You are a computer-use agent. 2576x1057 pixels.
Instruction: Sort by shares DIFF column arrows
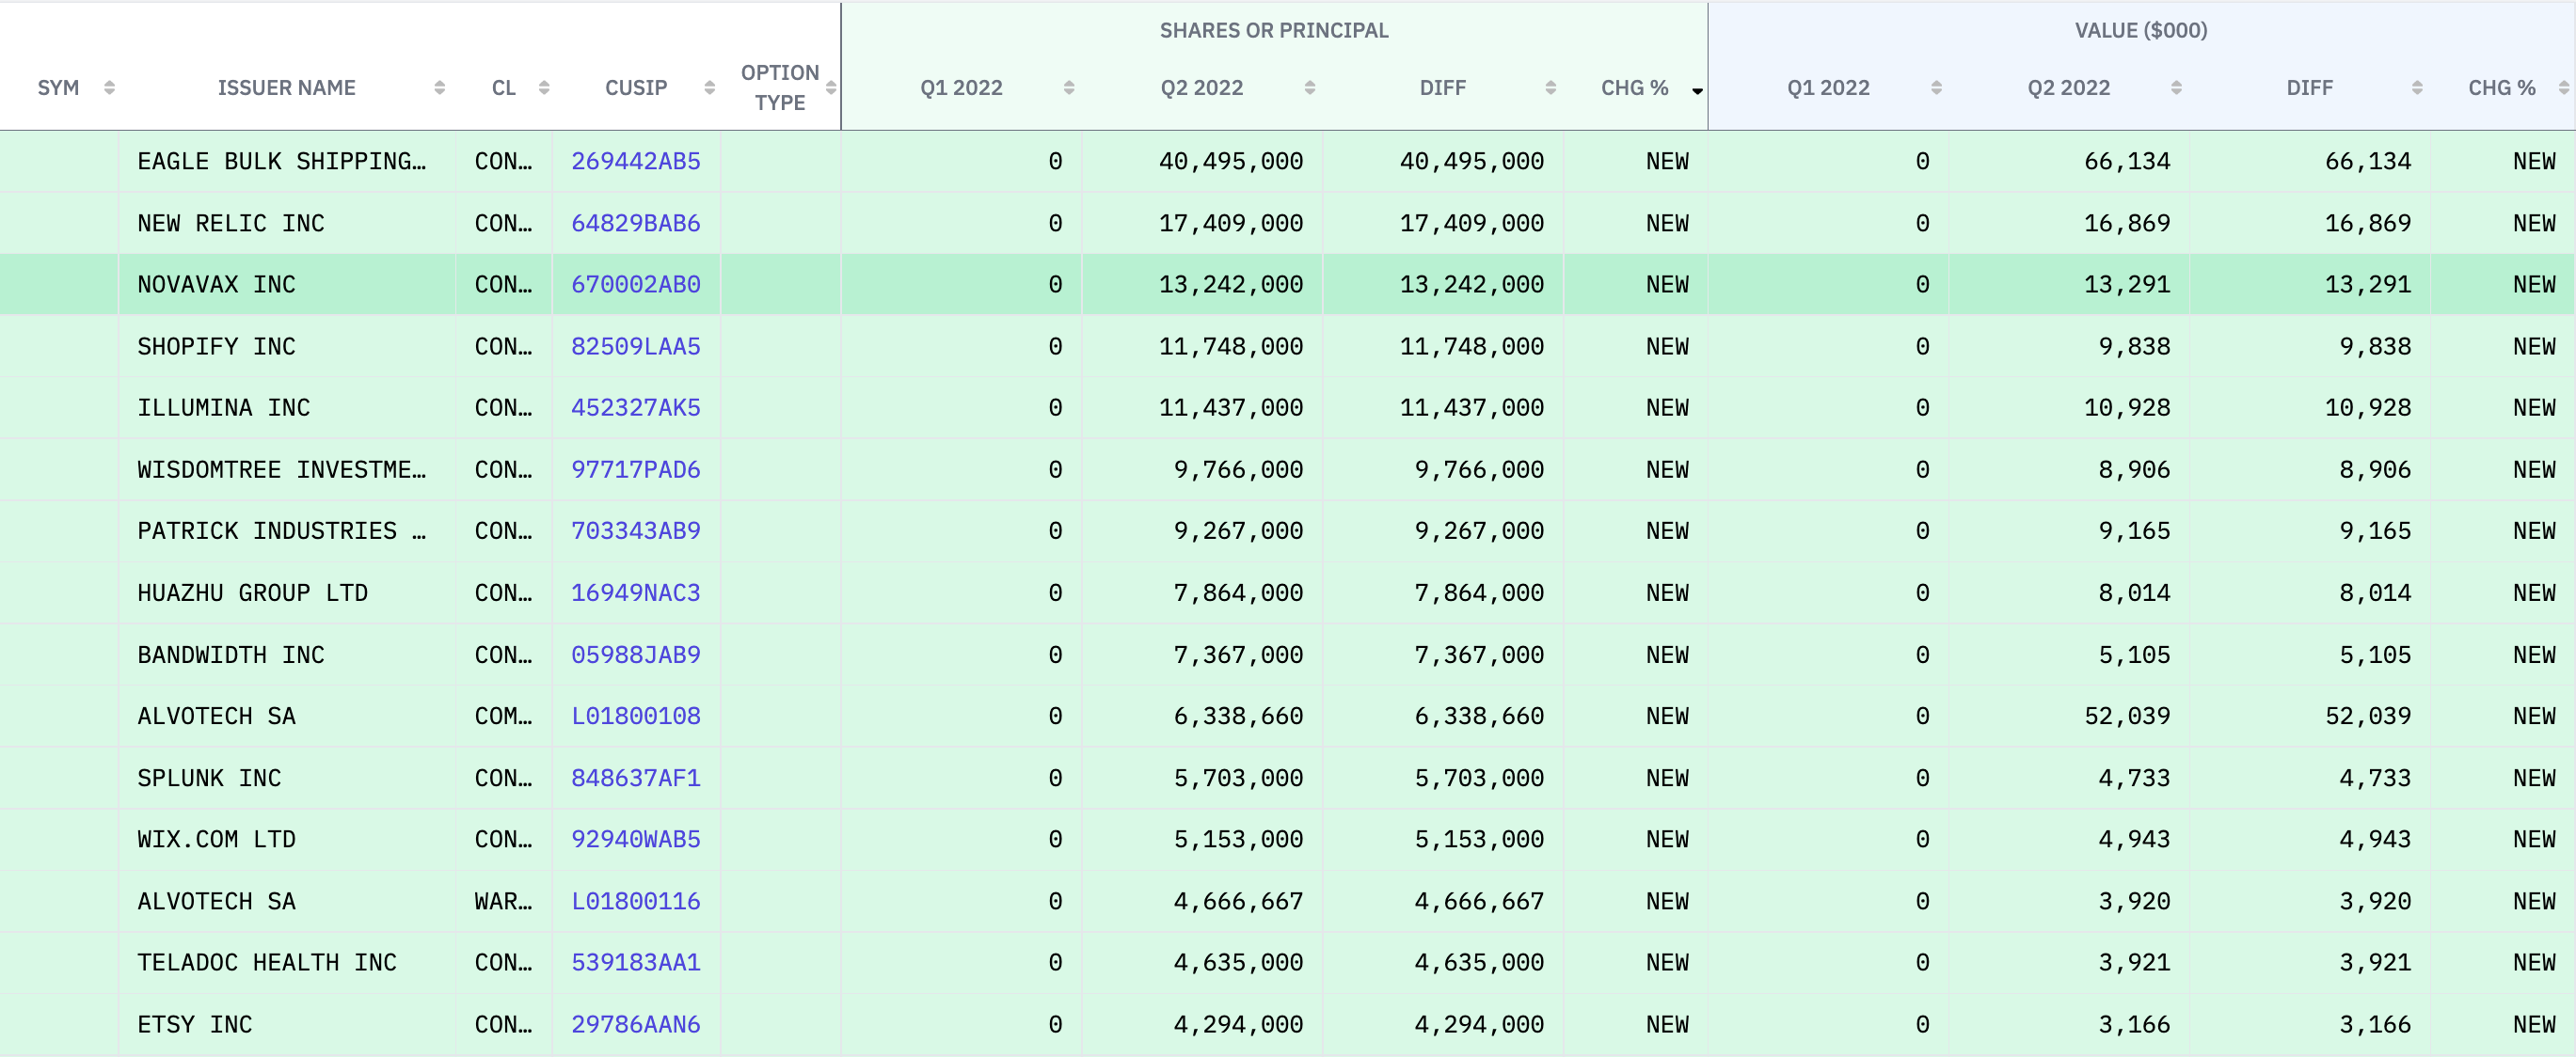click(1550, 88)
